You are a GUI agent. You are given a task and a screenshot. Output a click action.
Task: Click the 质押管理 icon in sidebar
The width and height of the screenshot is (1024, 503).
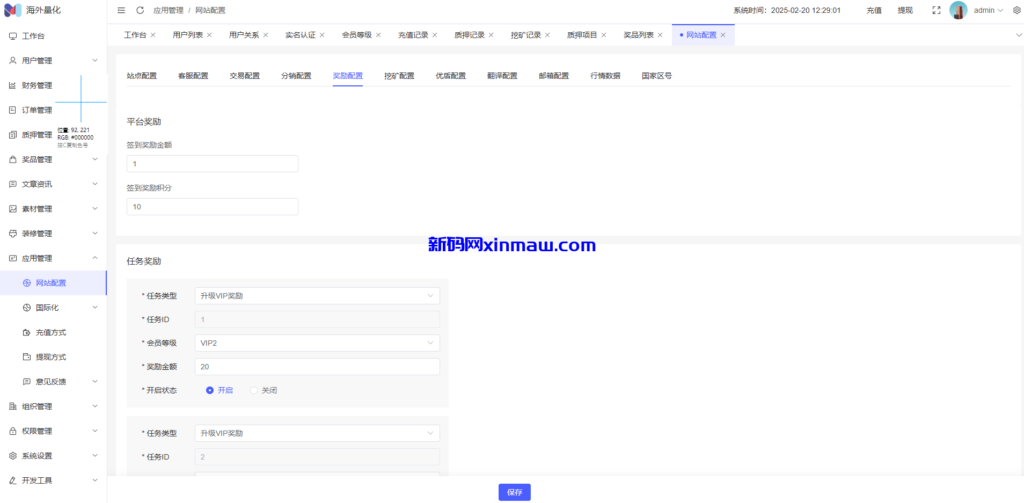point(12,135)
